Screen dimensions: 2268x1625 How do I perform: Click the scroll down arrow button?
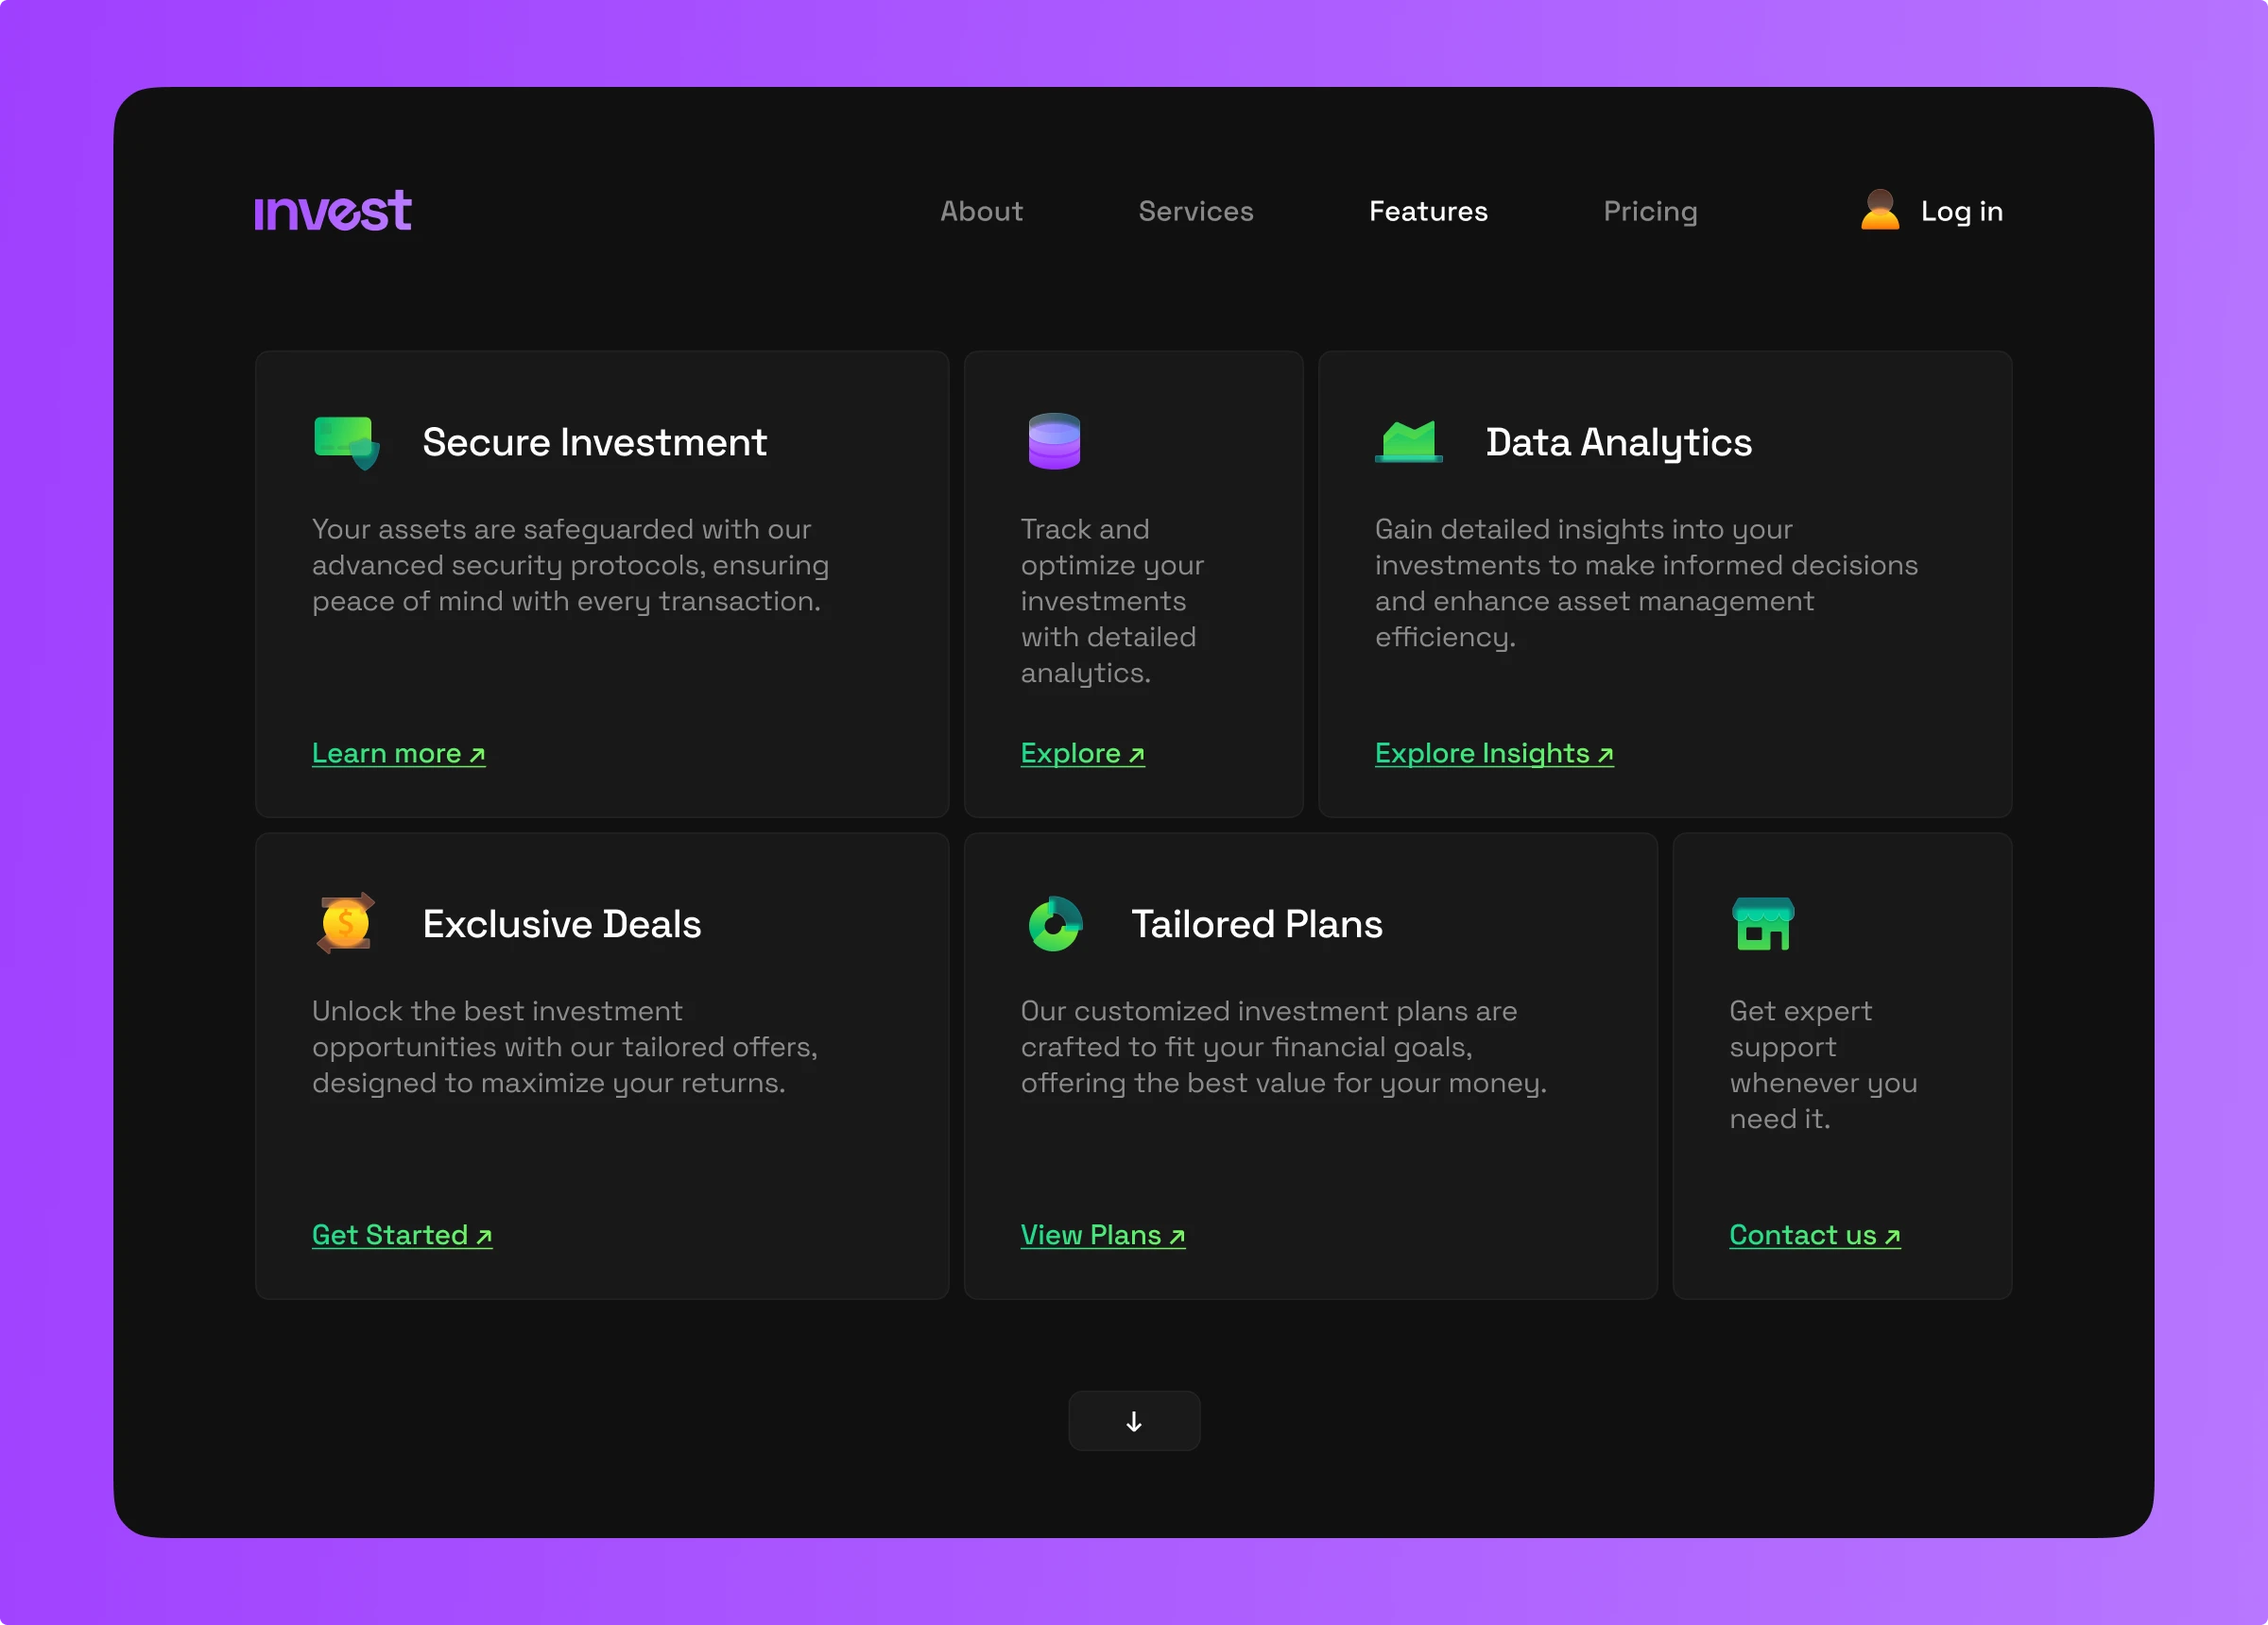click(1134, 1421)
